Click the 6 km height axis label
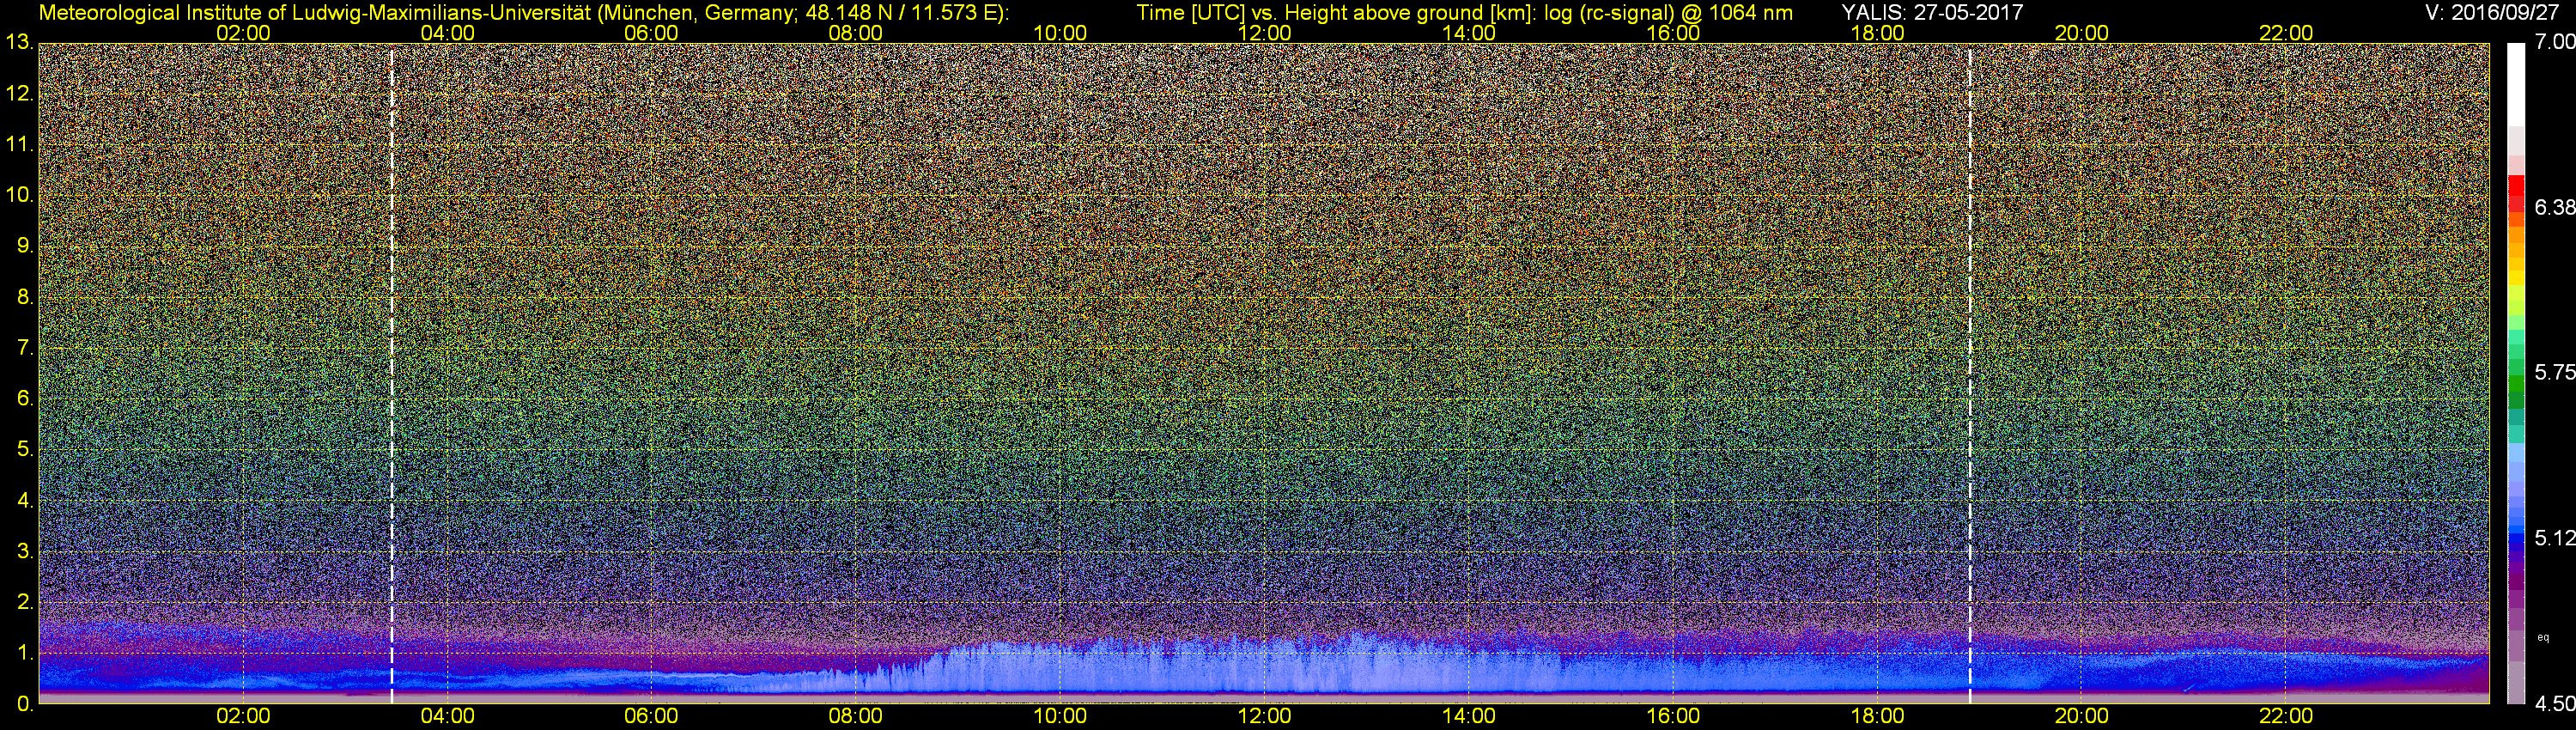This screenshot has height=730, width=2576. pos(24,398)
